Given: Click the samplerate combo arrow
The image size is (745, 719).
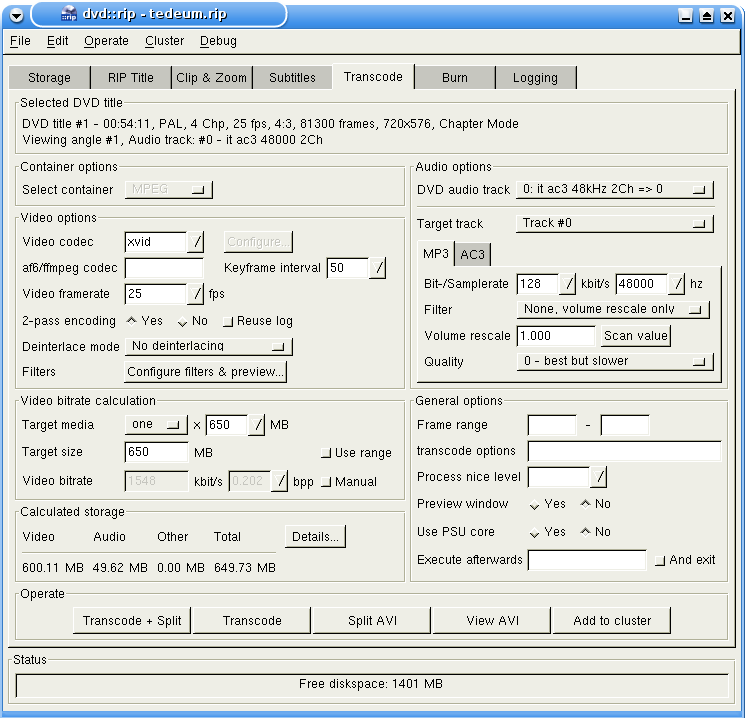Looking at the screenshot, I should [678, 284].
